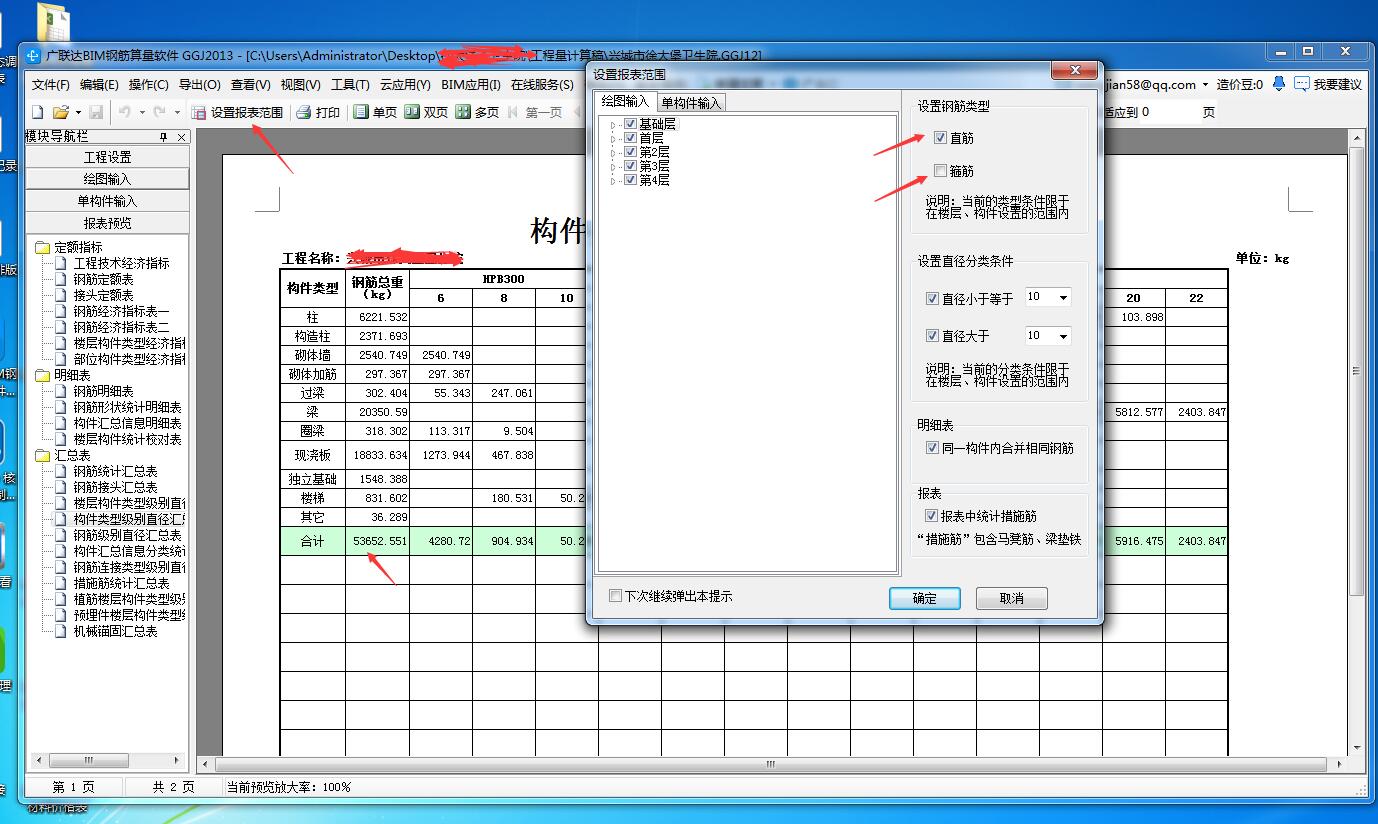Open 编辑(E) menu
This screenshot has height=824, width=1378.
coord(99,85)
